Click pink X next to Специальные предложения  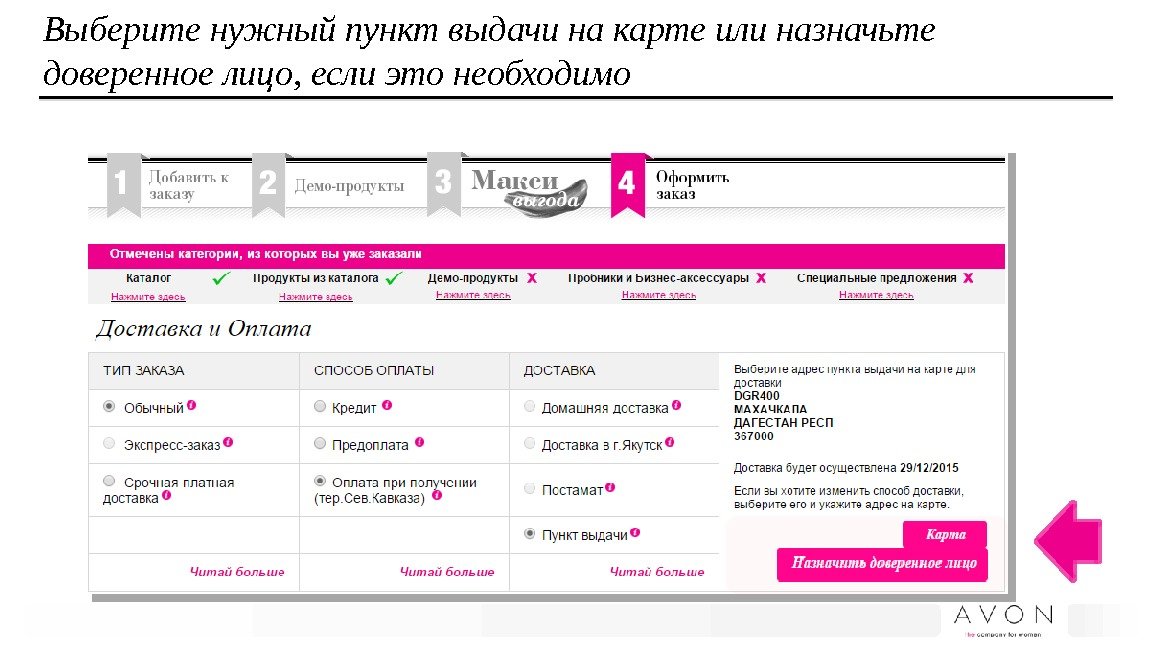[968, 278]
